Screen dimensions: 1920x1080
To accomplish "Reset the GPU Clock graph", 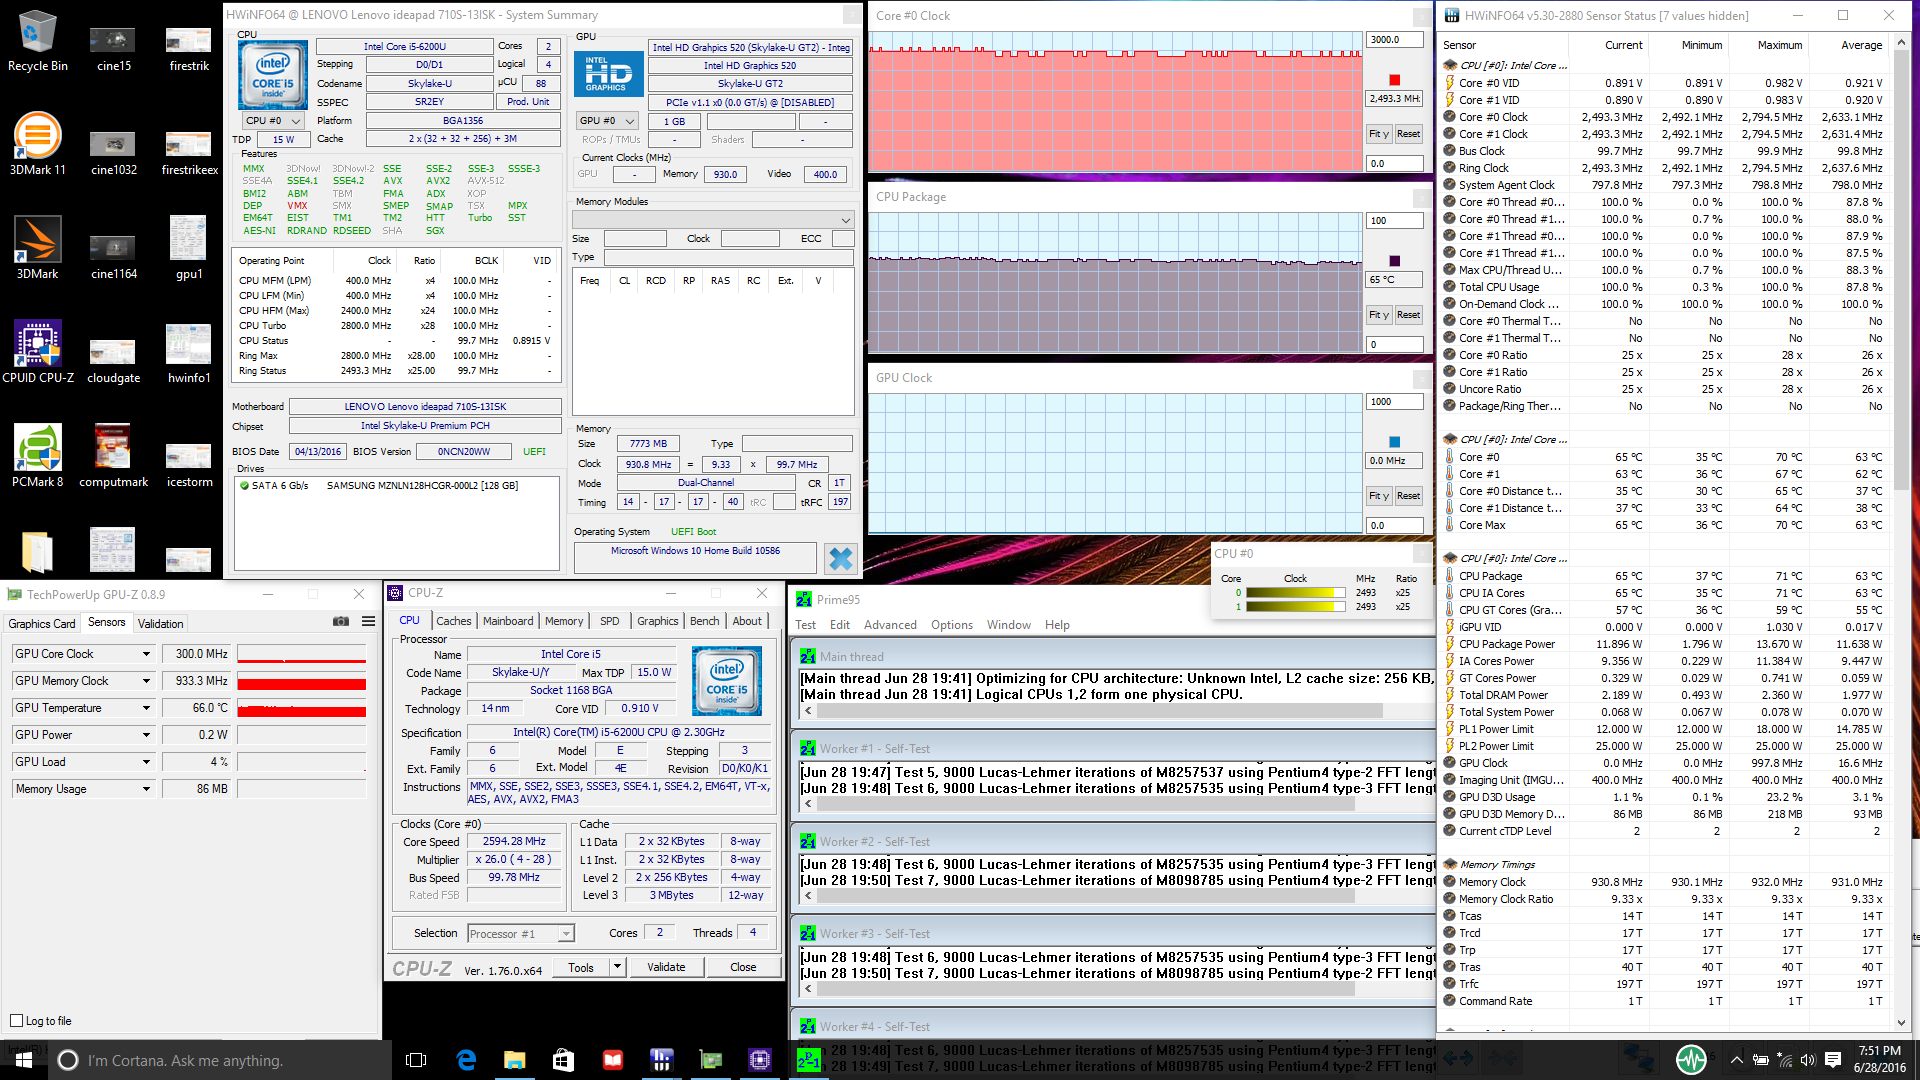I will click(1408, 496).
